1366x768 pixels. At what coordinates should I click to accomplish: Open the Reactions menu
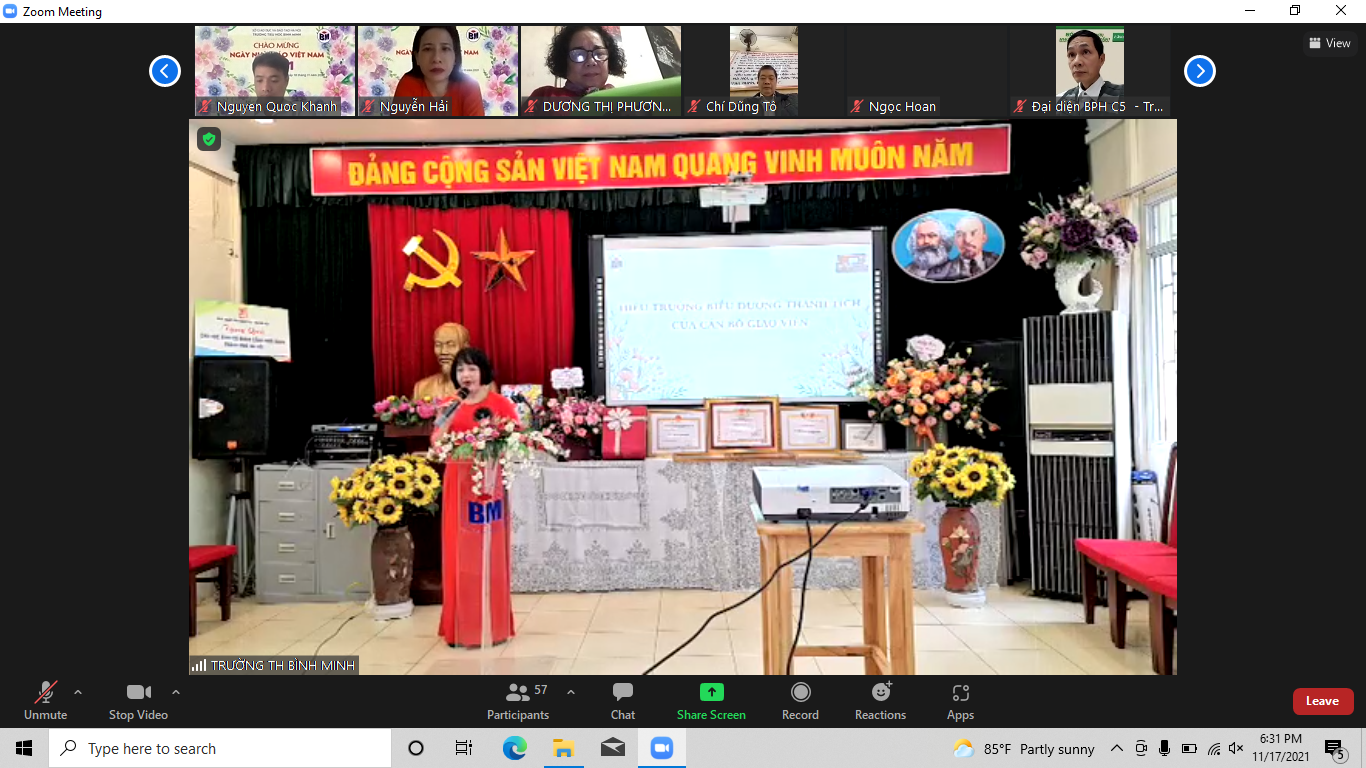tap(880, 701)
